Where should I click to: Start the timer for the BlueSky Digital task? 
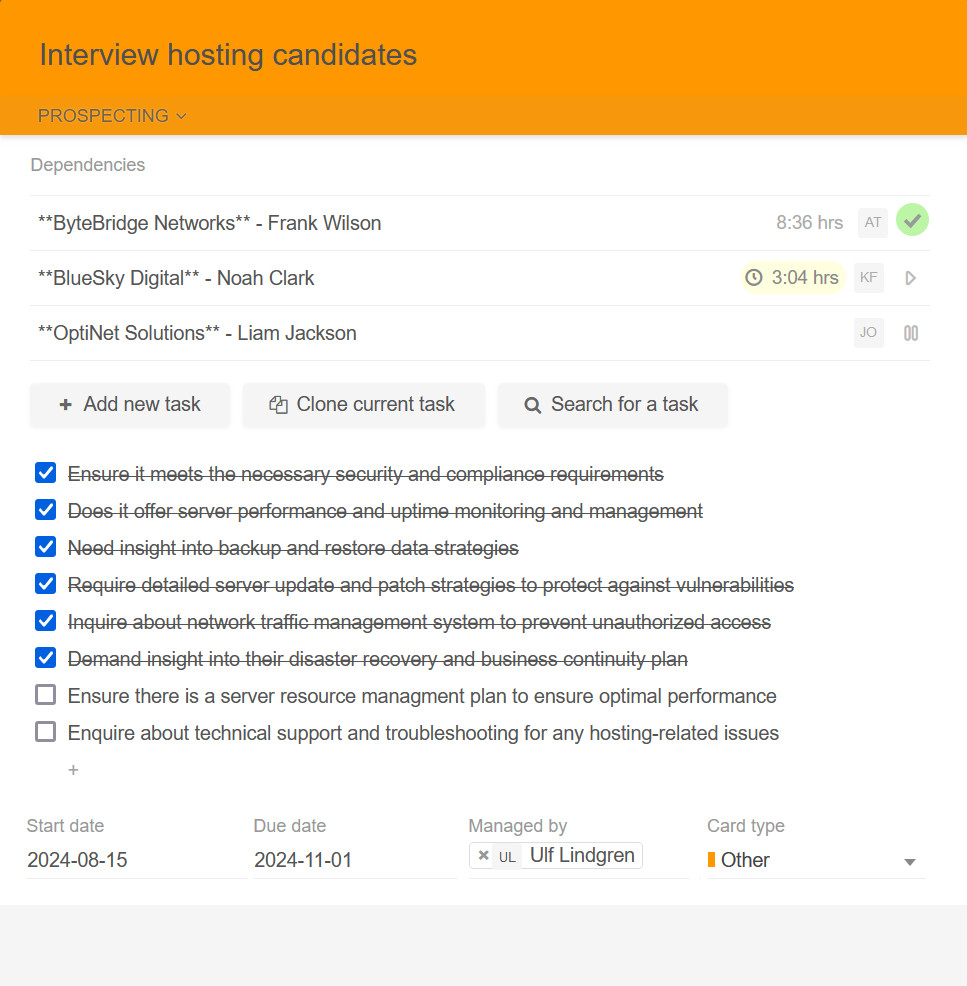pos(910,278)
